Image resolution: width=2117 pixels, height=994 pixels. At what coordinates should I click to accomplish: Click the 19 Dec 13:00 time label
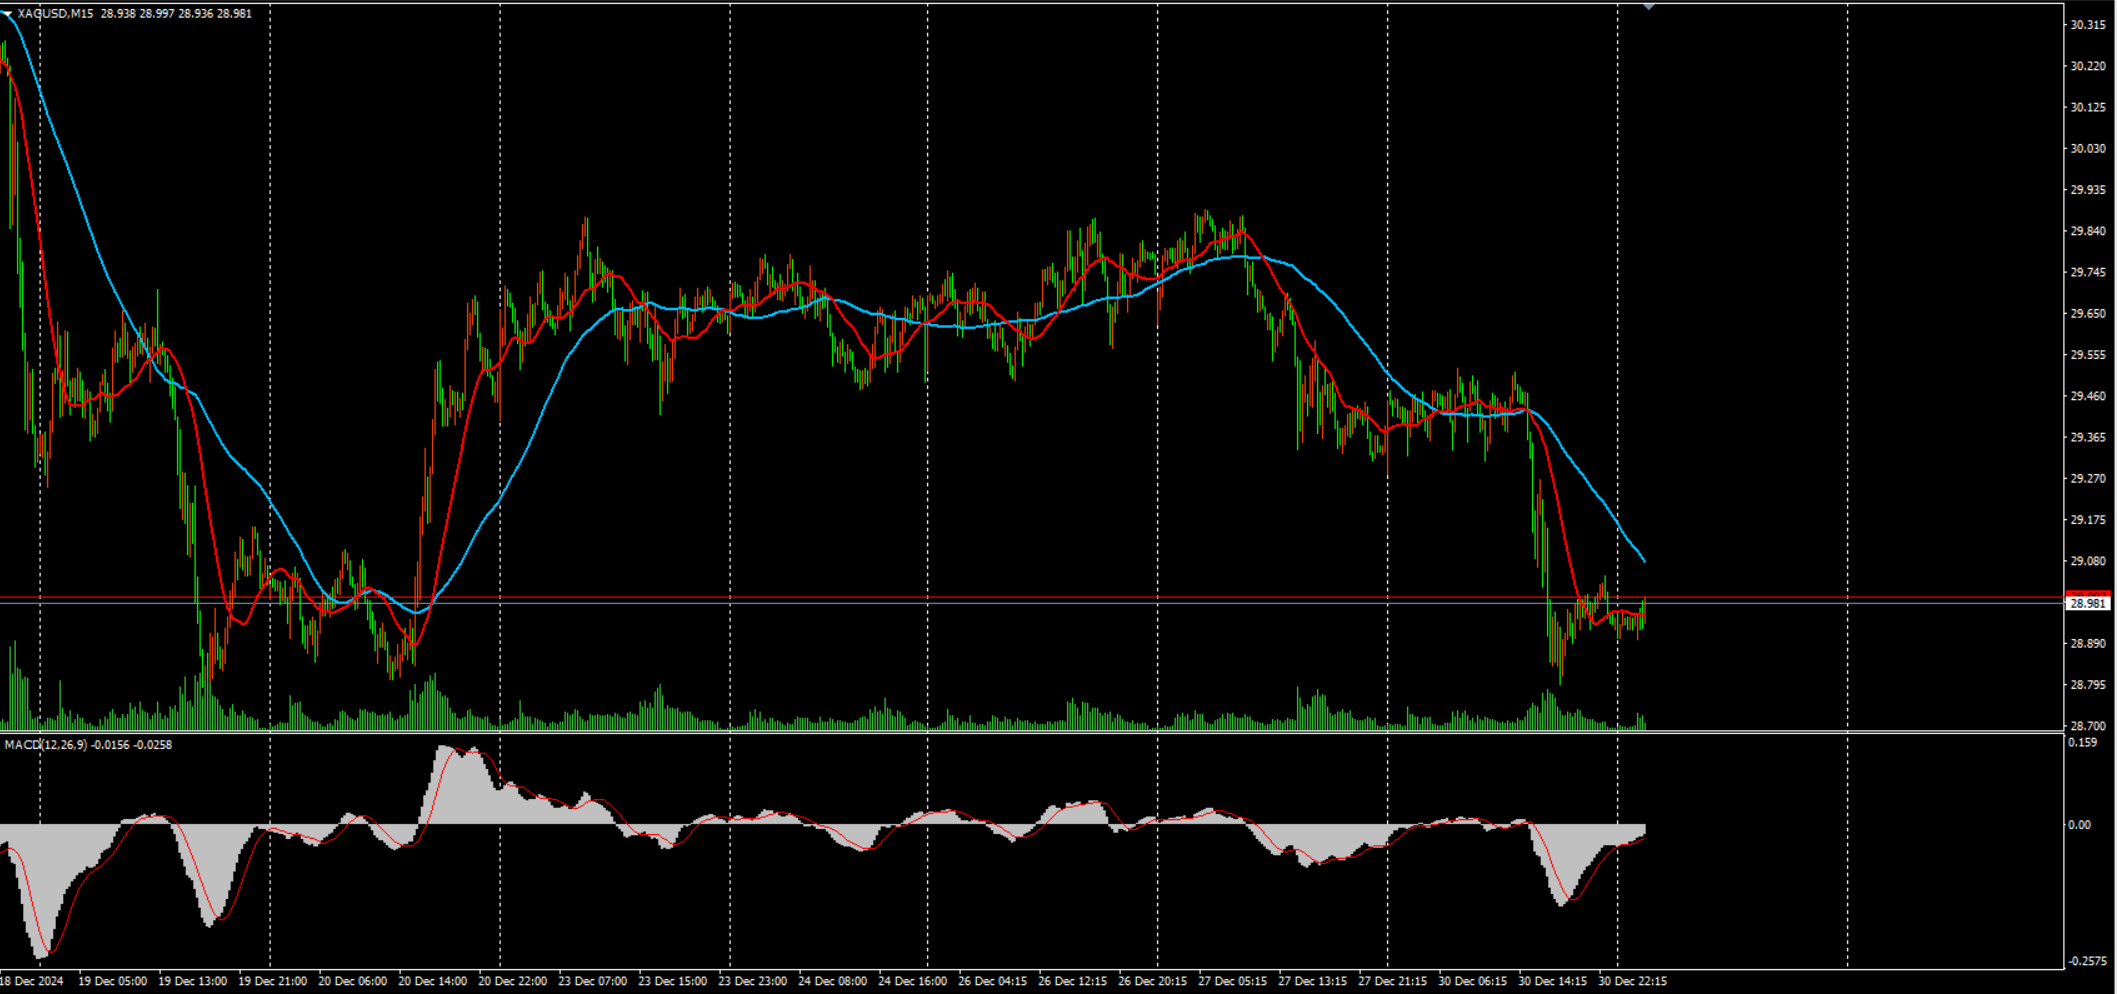point(192,981)
